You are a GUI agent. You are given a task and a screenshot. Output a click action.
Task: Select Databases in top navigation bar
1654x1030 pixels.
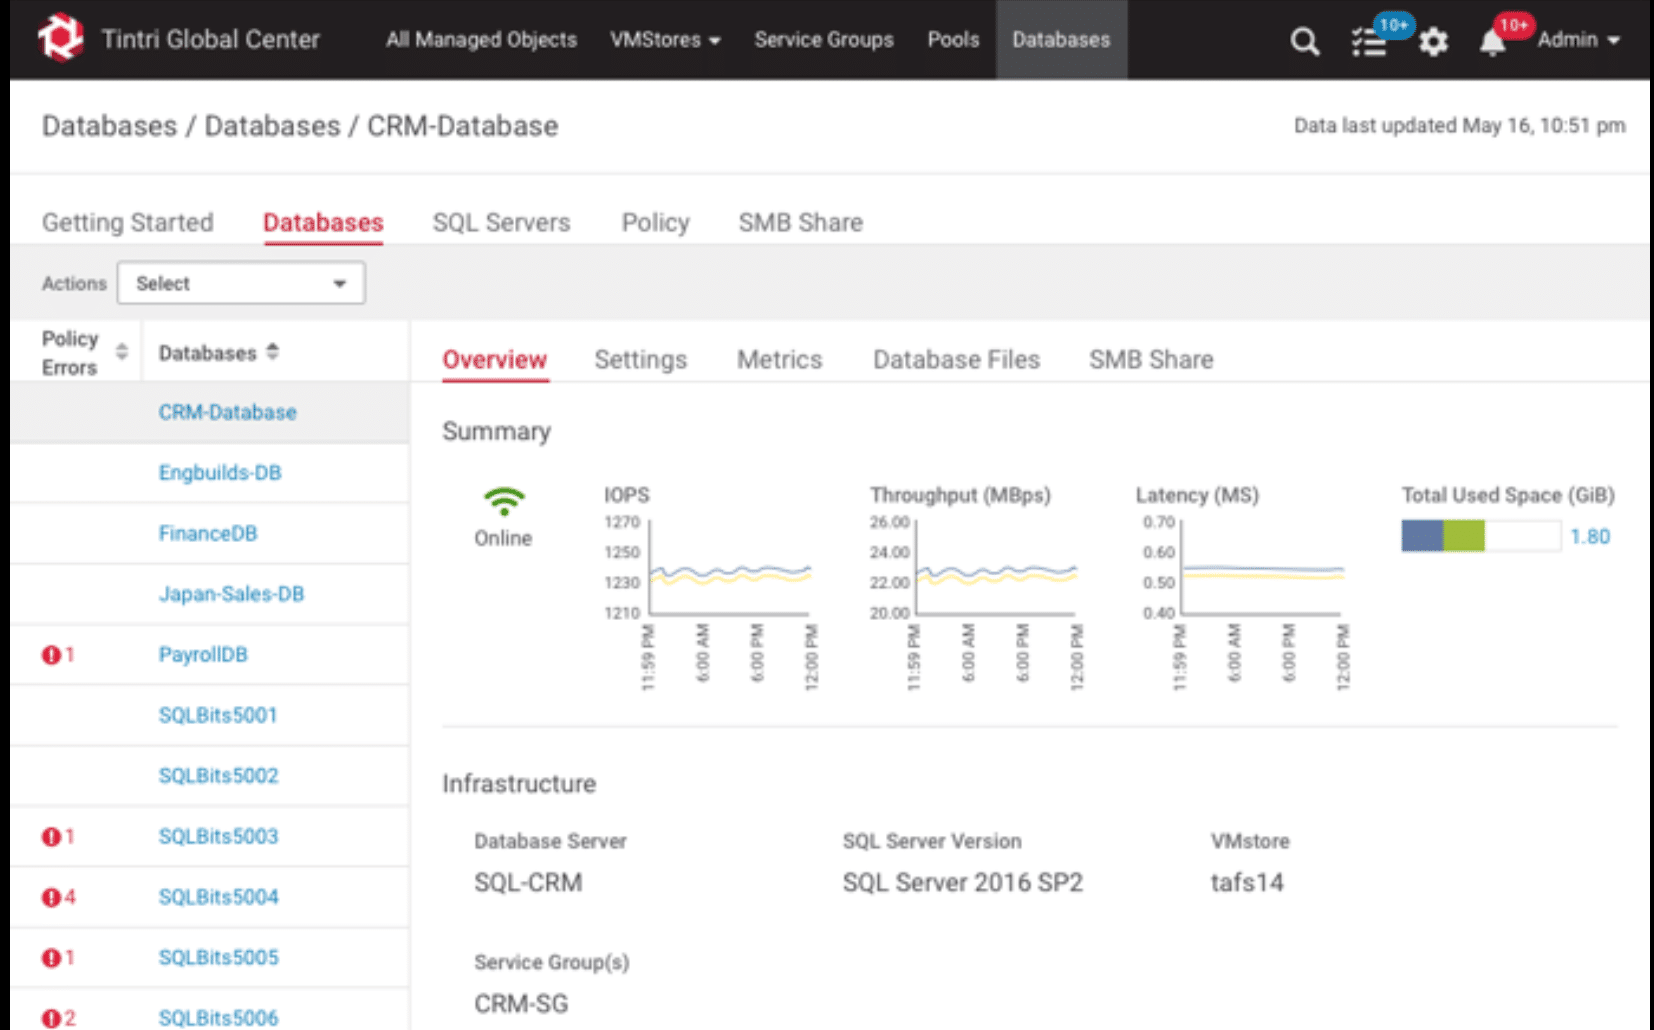click(x=1061, y=40)
